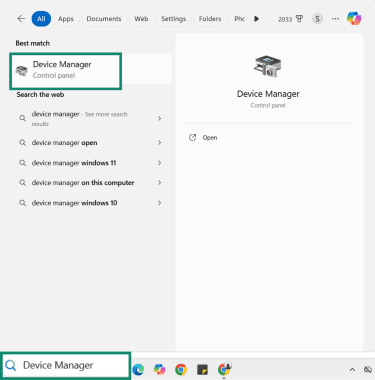This screenshot has width=375, height=380.
Task: Click the Device Manager best-match icon
Action: pyautogui.click(x=22, y=70)
